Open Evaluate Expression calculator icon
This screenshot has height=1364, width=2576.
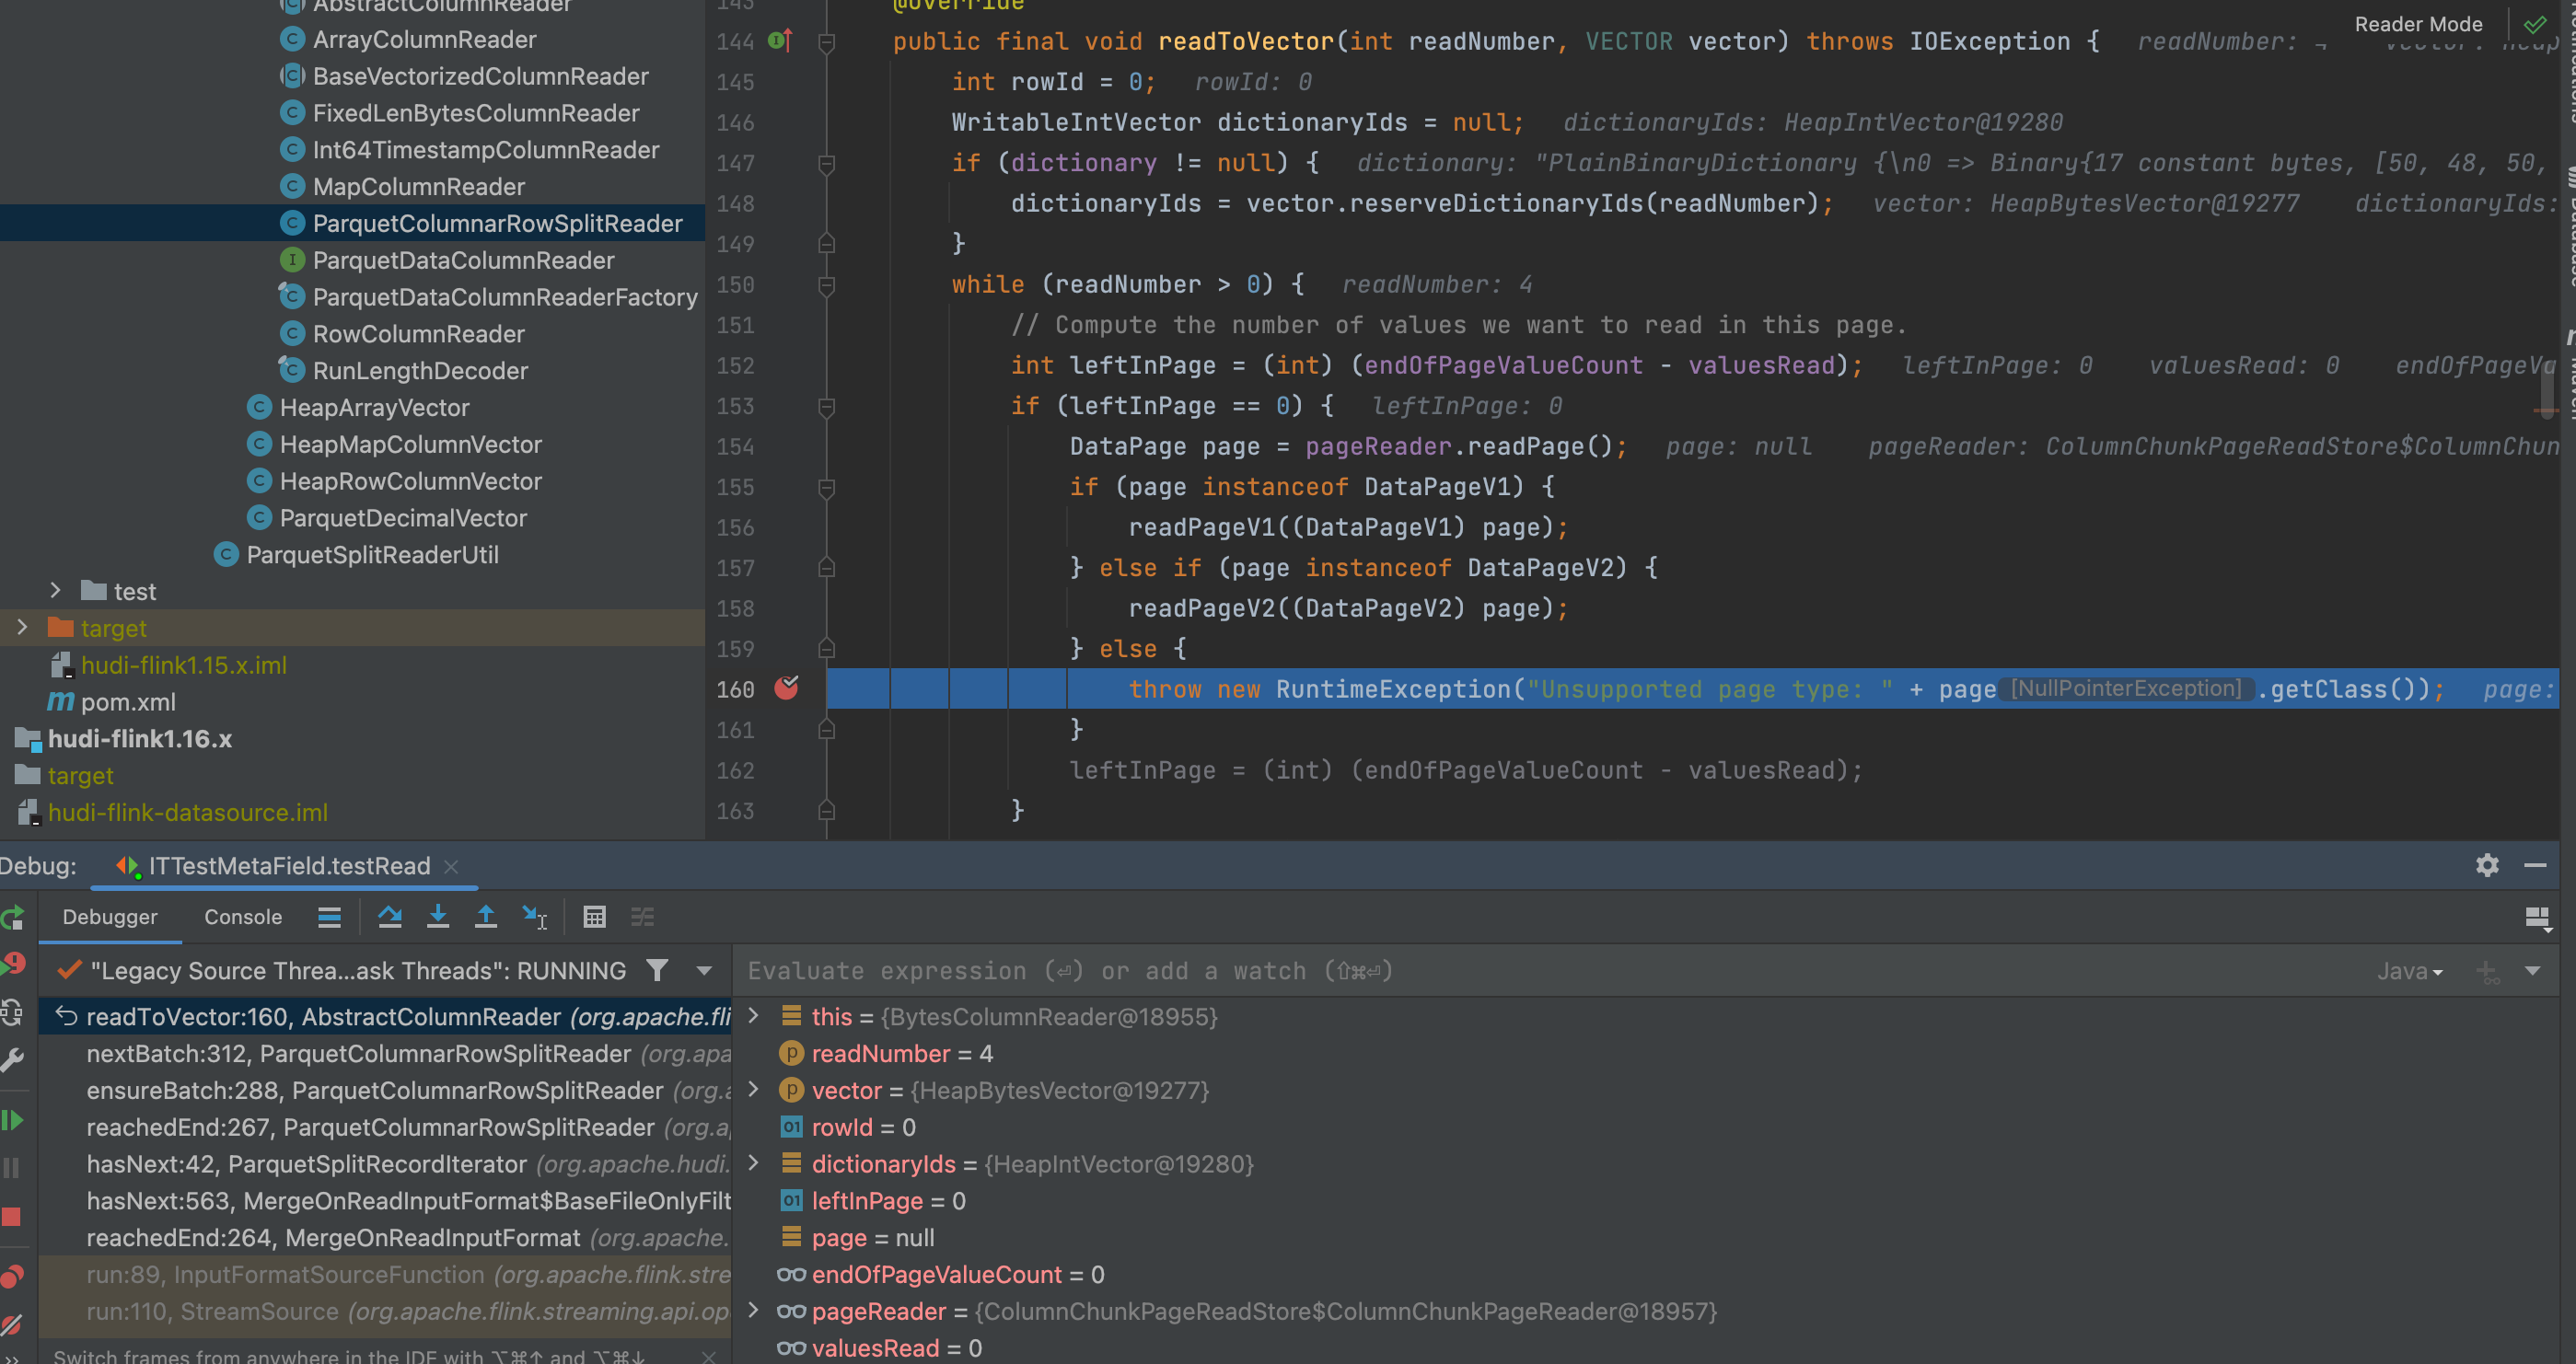point(594,917)
